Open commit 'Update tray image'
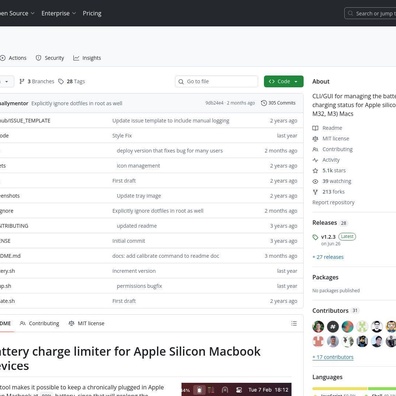Image resolution: width=396 pixels, height=396 pixels. [139, 196]
